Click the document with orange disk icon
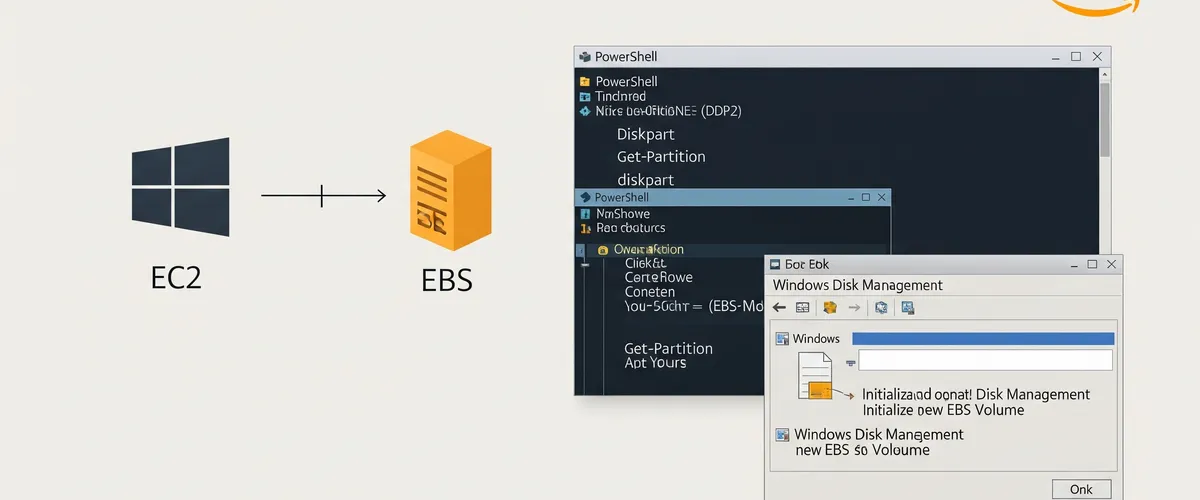The height and width of the screenshot is (500, 1200). (x=815, y=376)
